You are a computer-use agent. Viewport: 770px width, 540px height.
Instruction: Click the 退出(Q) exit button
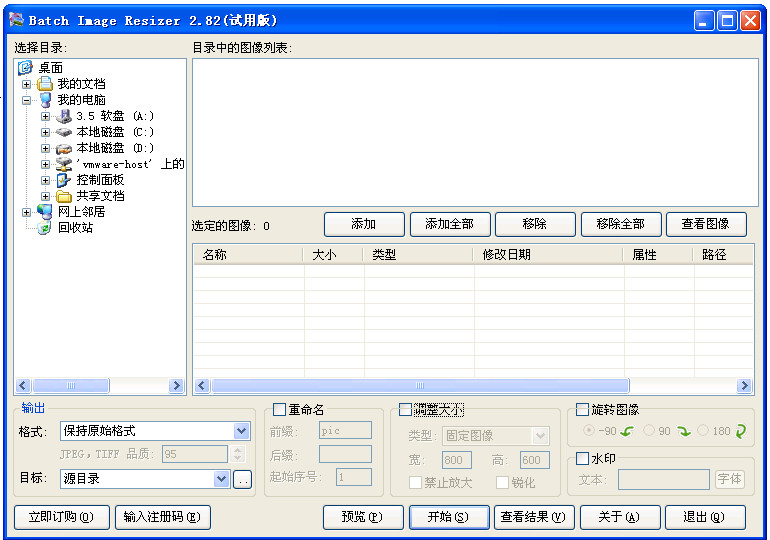click(x=705, y=517)
